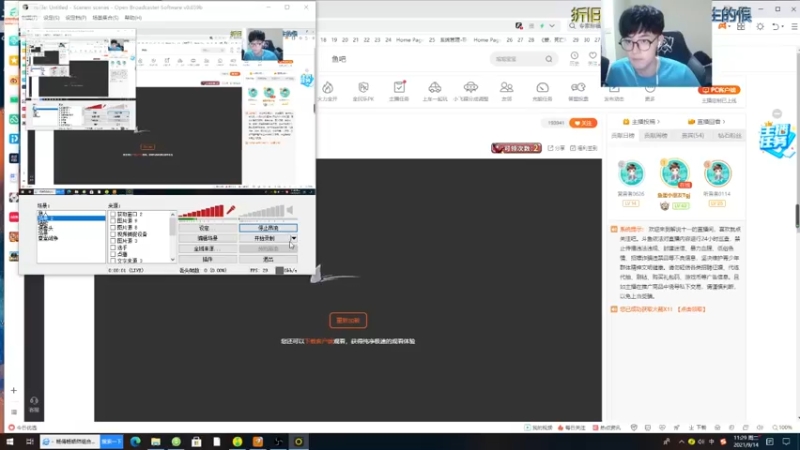The height and width of the screenshot is (450, 800).
Task: Click the 重新加载 button in player
Action: (x=348, y=320)
